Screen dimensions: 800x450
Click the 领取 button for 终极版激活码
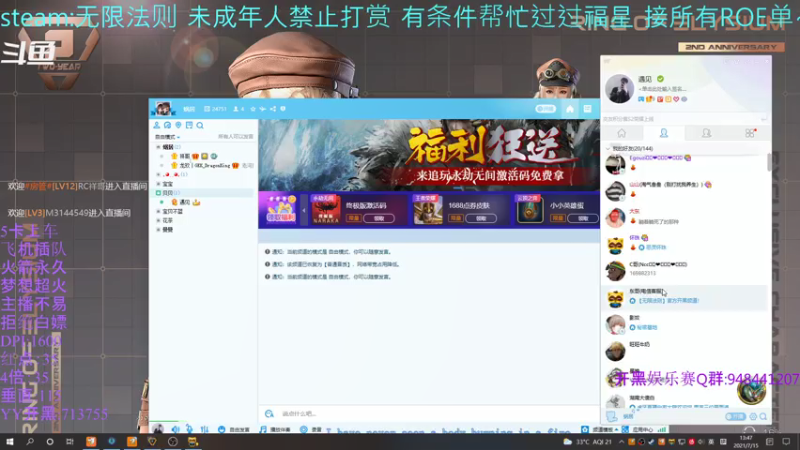click(379, 218)
